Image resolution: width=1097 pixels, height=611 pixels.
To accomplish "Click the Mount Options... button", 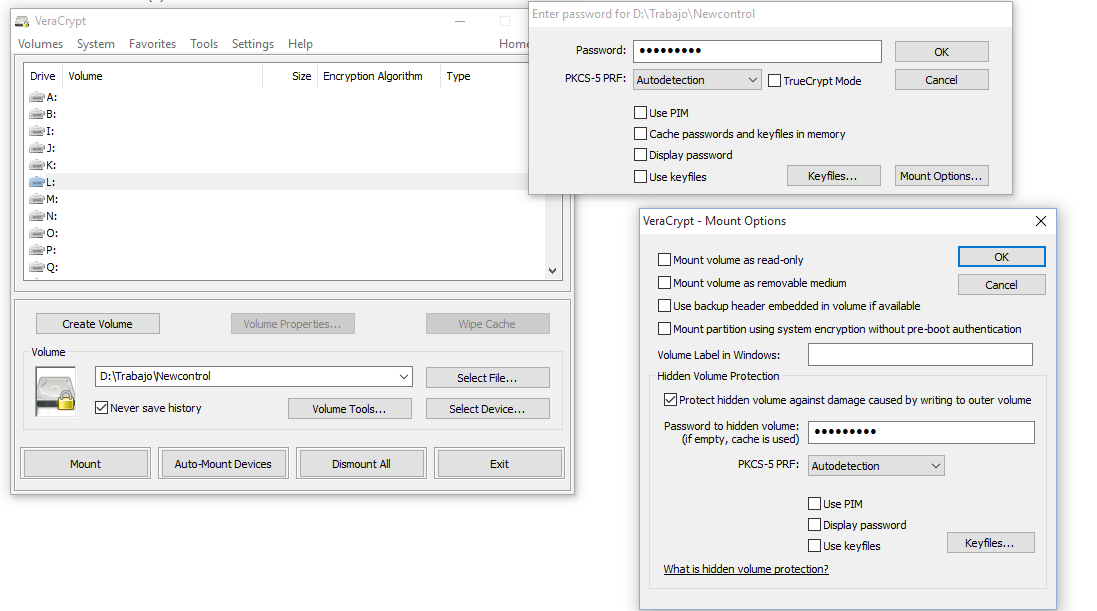I will 942,176.
